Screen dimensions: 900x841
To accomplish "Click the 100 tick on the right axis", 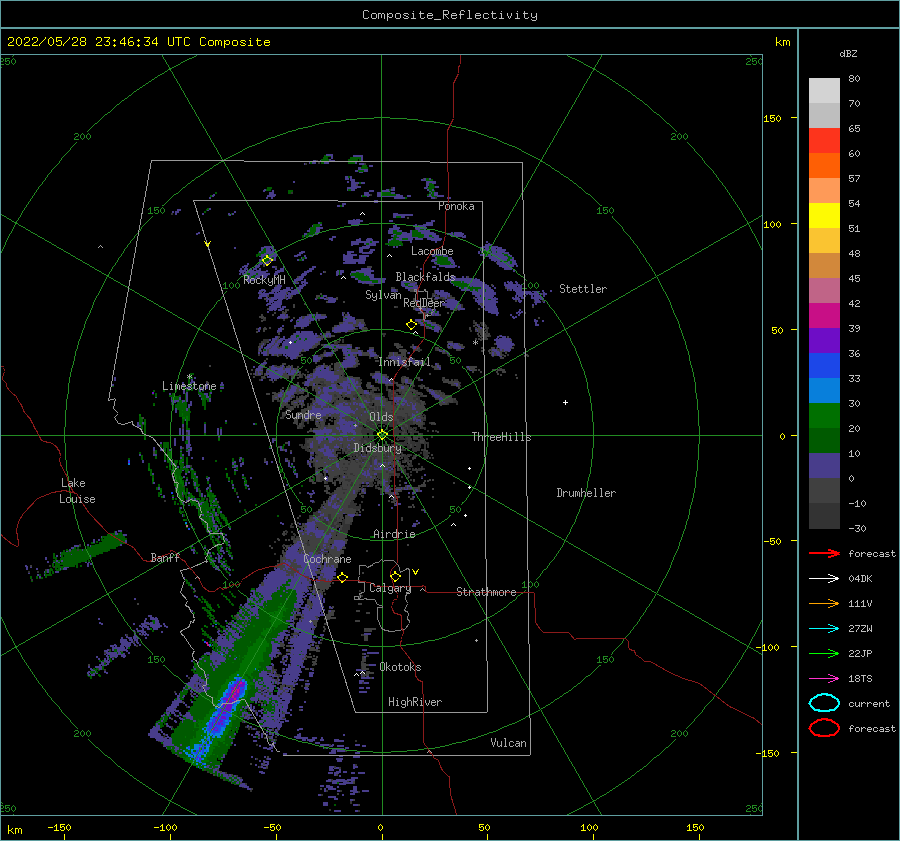I will [773, 224].
